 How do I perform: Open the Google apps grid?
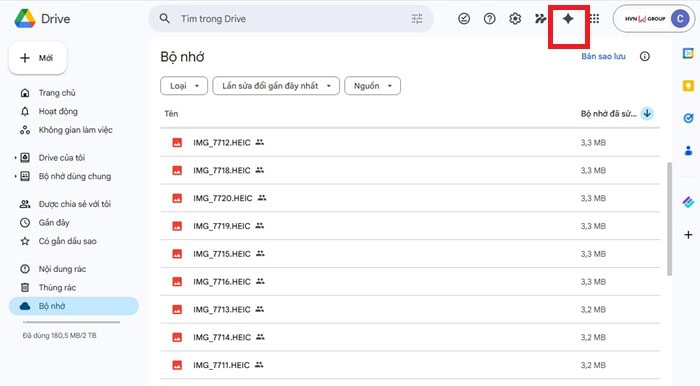click(594, 19)
